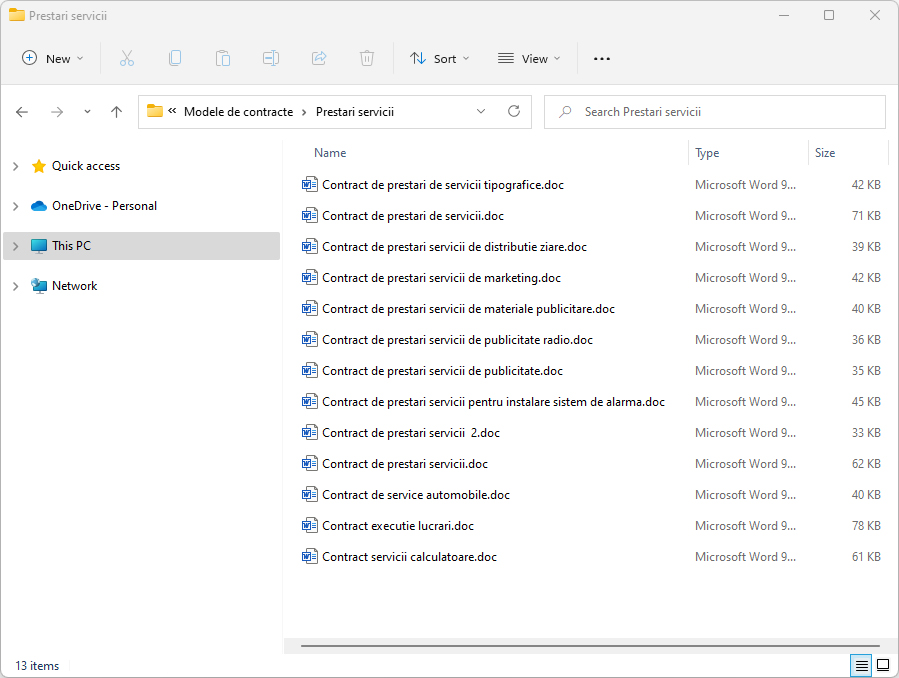The height and width of the screenshot is (678, 899).
Task: Expand address bar history dropdown
Action: click(x=481, y=111)
